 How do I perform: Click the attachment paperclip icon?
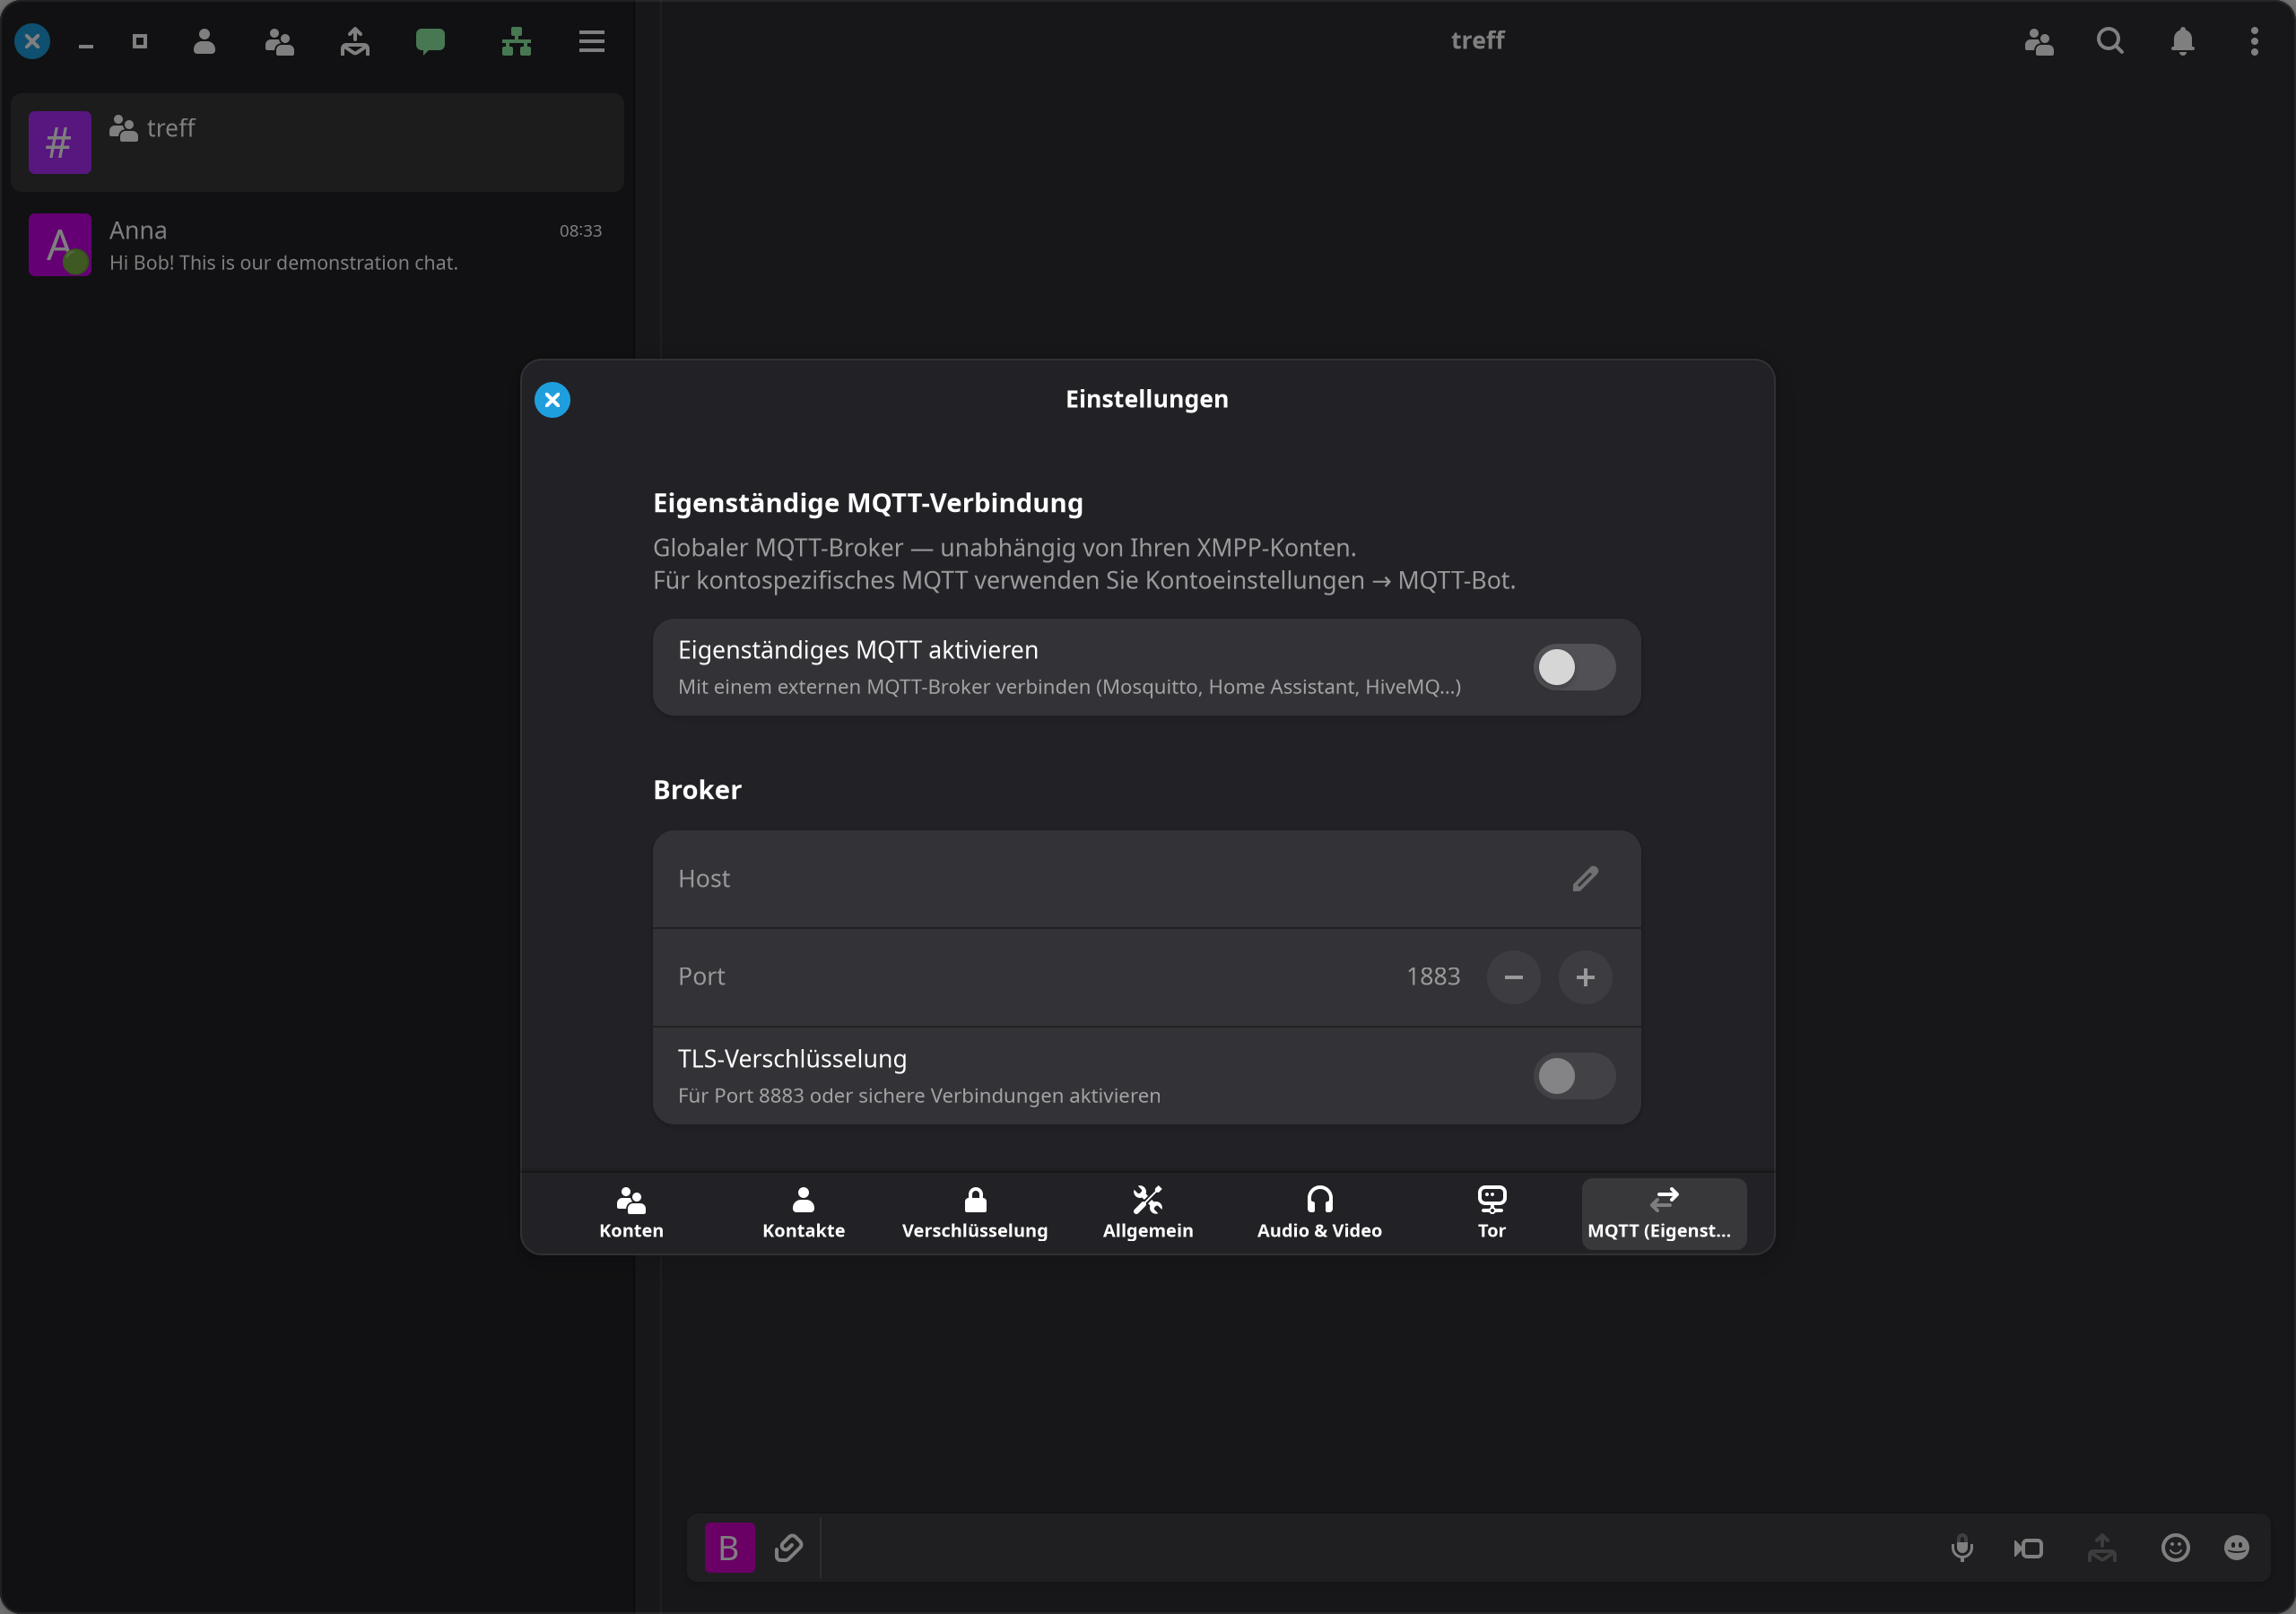788,1548
